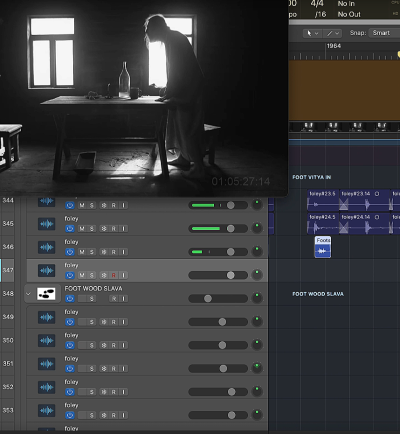Image resolution: width=400 pixels, height=434 pixels.
Task: Click the waveform icon of selected track 347
Action: pos(46,271)
